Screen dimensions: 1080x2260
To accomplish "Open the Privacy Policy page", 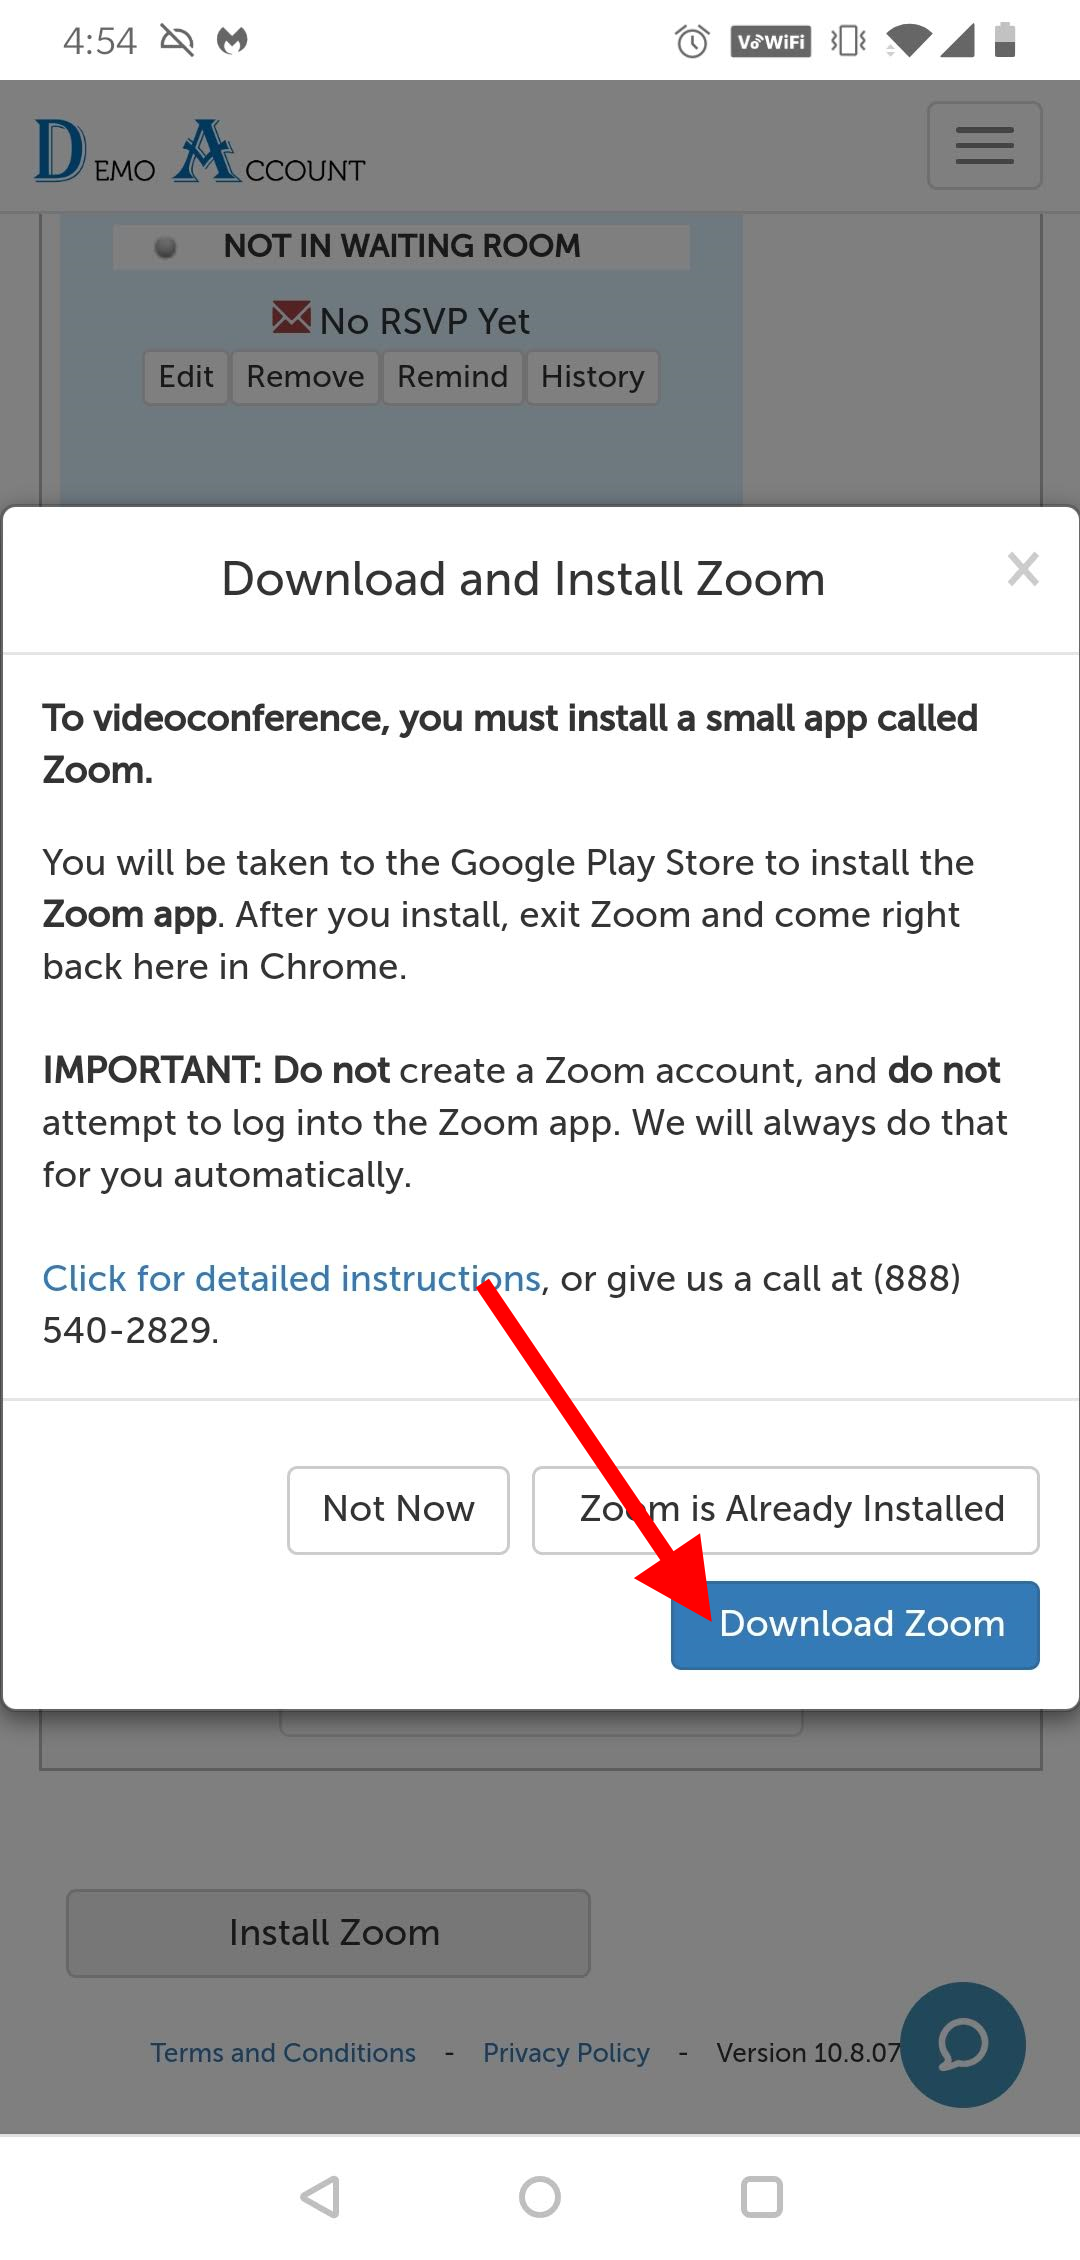I will click(565, 2053).
